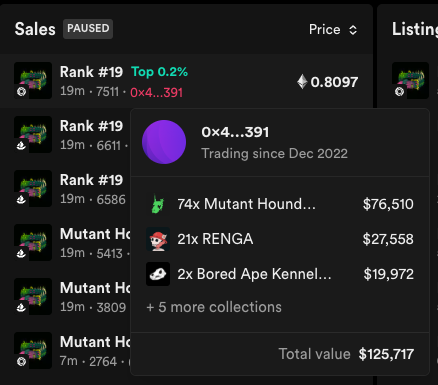Click wallet name 0x4...391 in popup
This screenshot has height=385, width=438.
click(235, 132)
